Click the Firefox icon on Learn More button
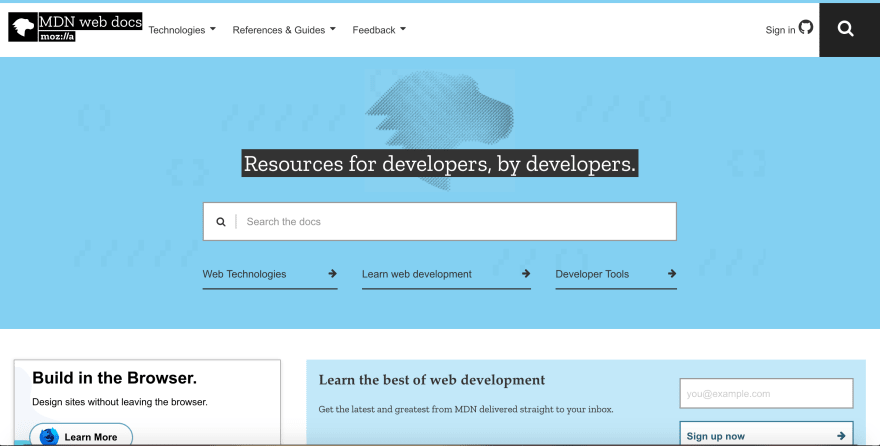This screenshot has height=446, width=880. coord(49,436)
